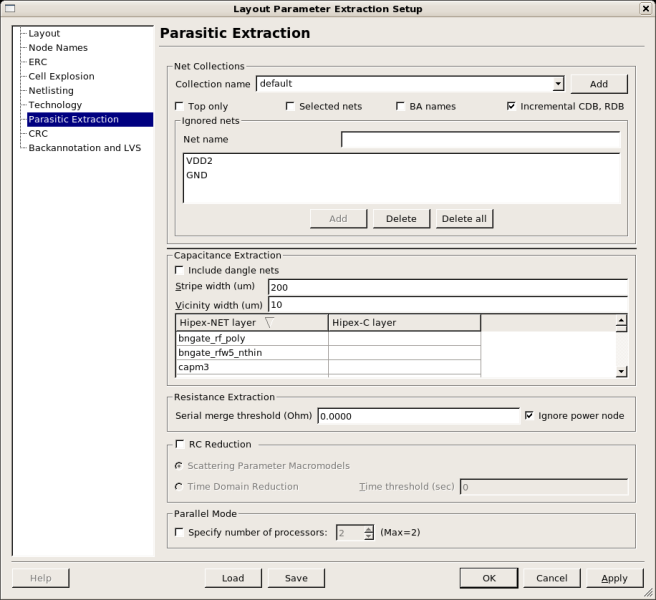Expand the Collection name dropdown
Viewport: 656px width, 600px height.
pyautogui.click(x=558, y=84)
